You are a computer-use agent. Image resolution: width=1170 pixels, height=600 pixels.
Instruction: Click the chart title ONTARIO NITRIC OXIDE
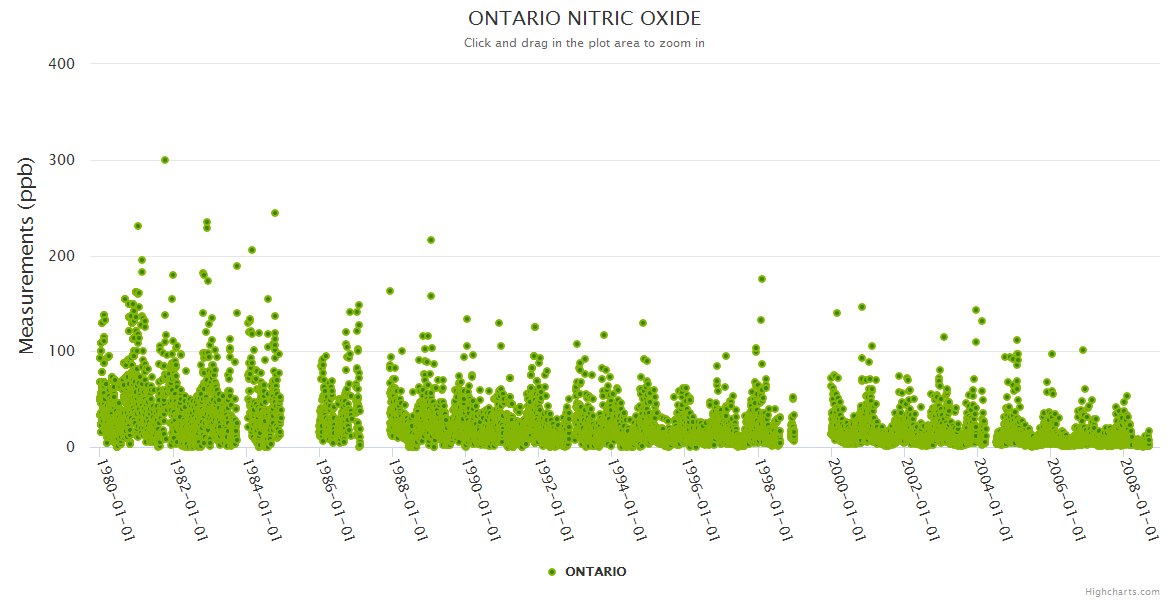coord(584,19)
